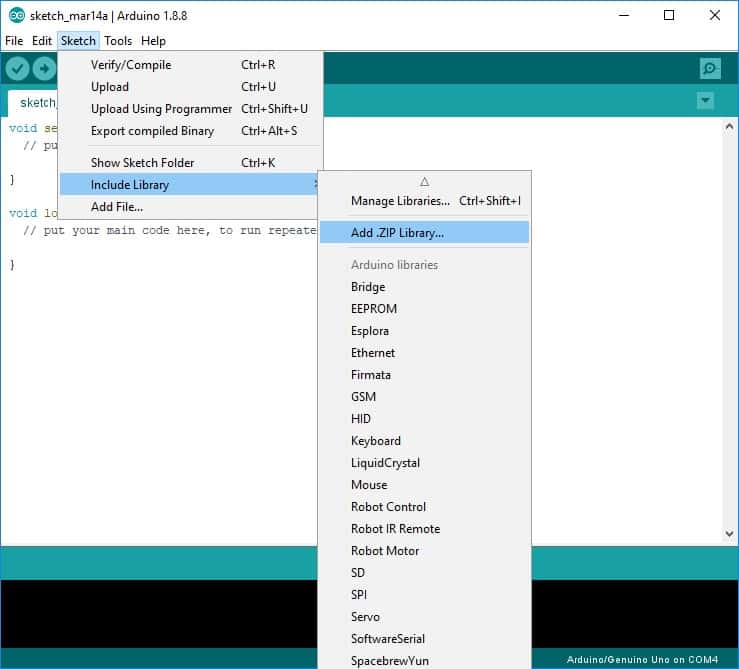Click the submenu scroll-up triangle
The height and width of the screenshot is (669, 739).
point(424,182)
